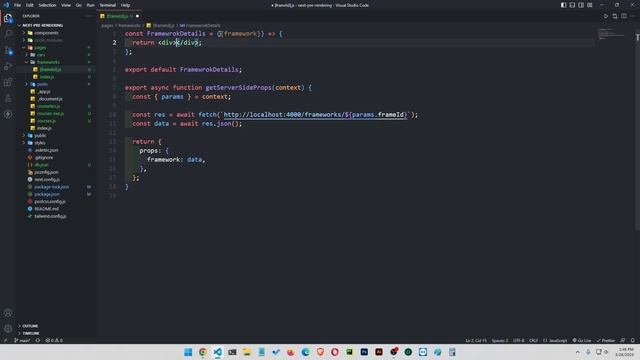Open the Help menu
Image resolution: width=640 pixels, height=360 pixels.
click(x=125, y=5)
